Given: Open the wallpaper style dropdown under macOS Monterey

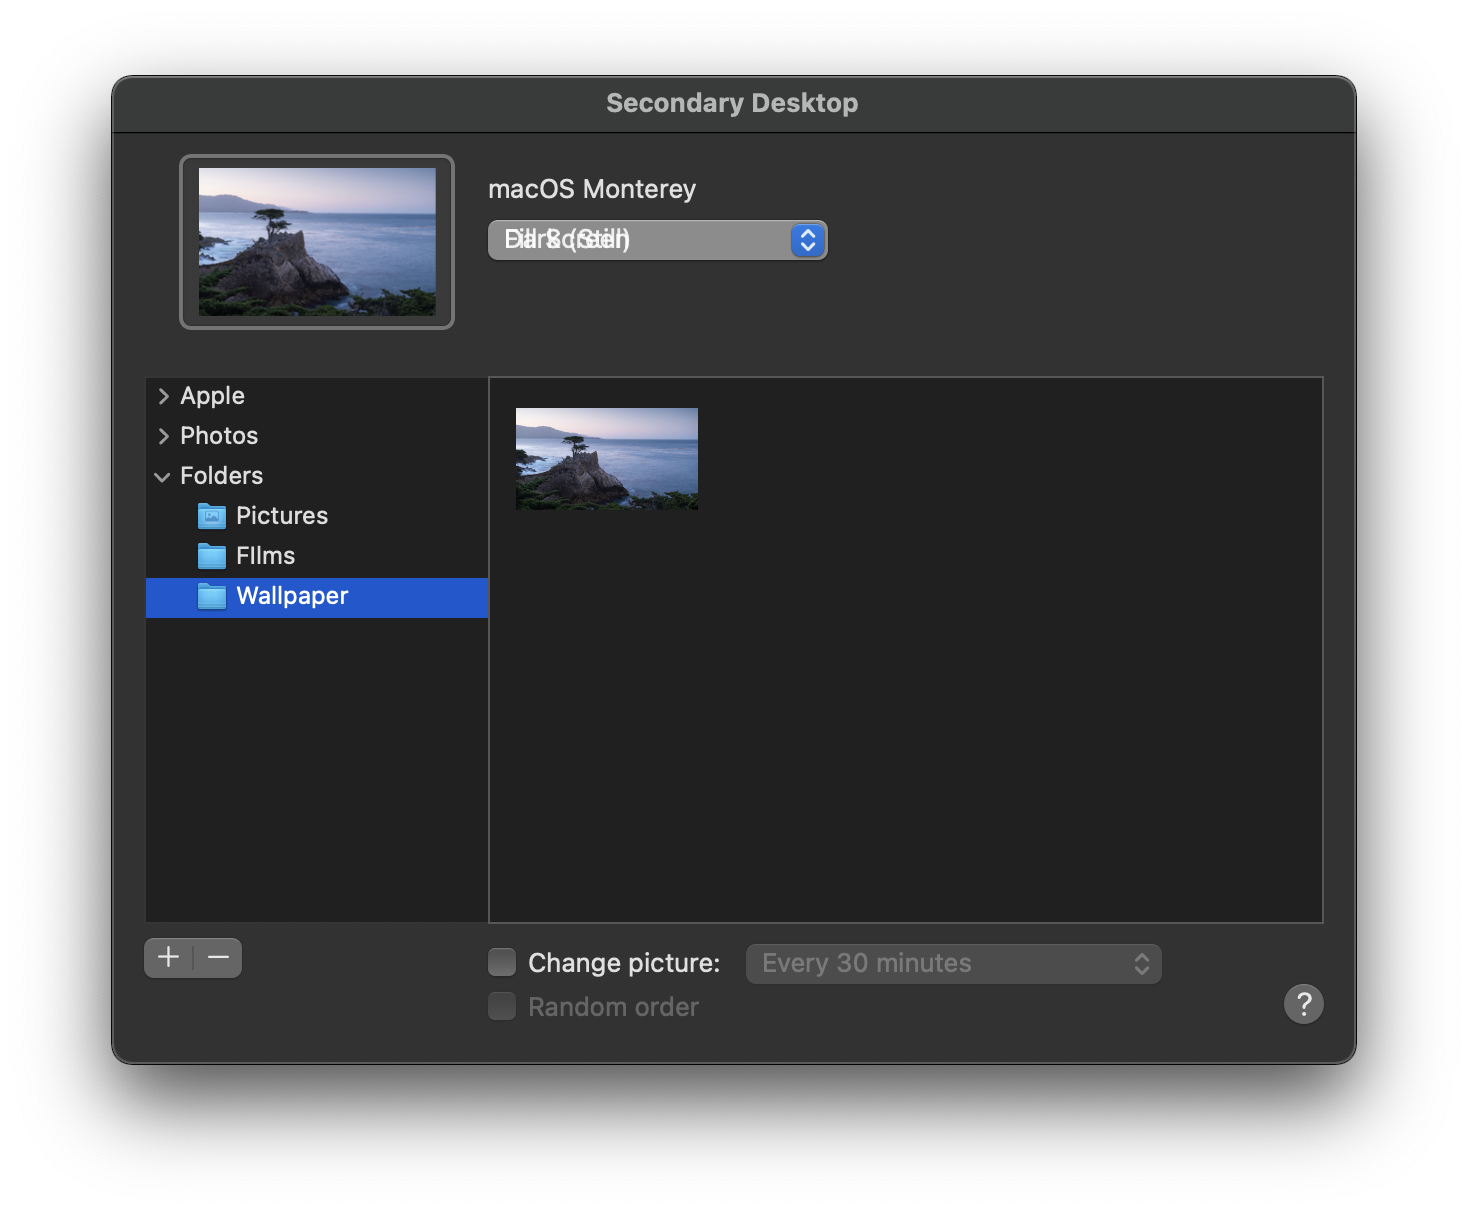Looking at the screenshot, I should click(x=657, y=240).
